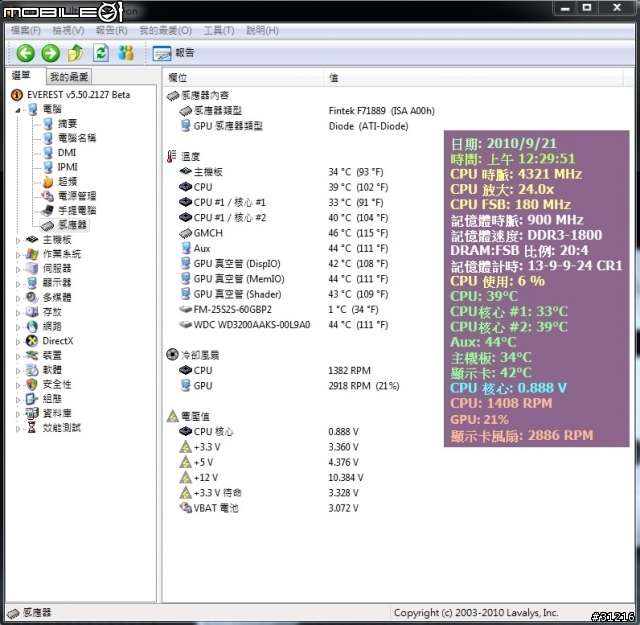
Task: Switch to the 選單 tab
Action: pyautogui.click(x=21, y=76)
